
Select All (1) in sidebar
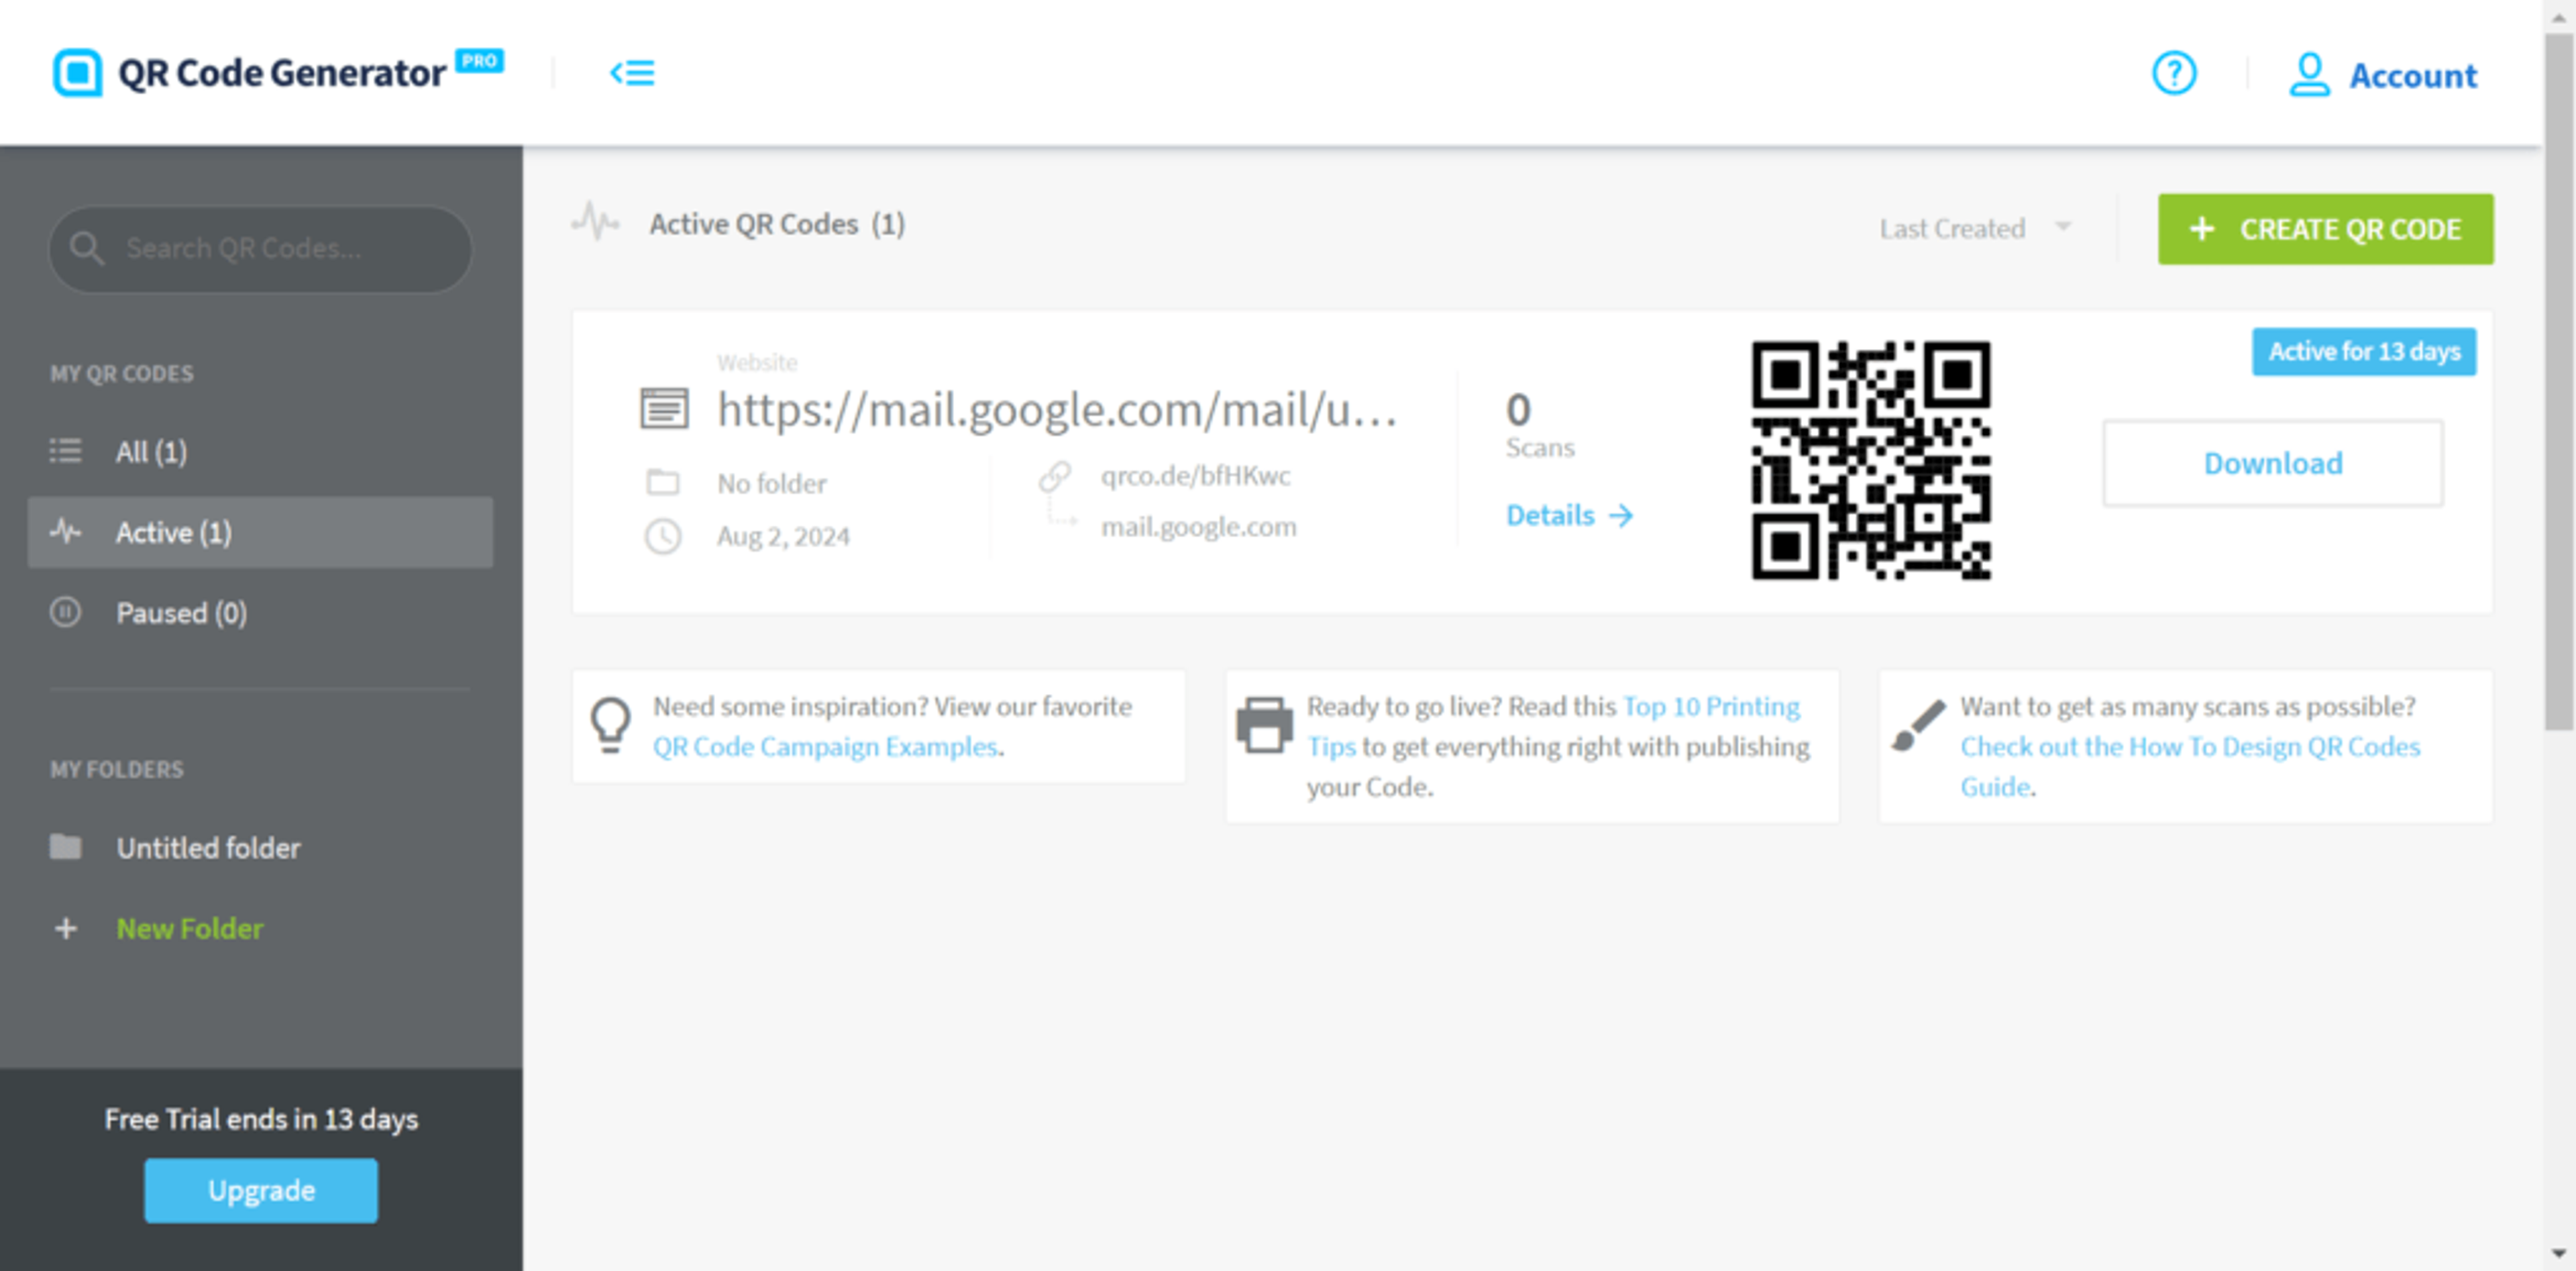tap(260, 451)
